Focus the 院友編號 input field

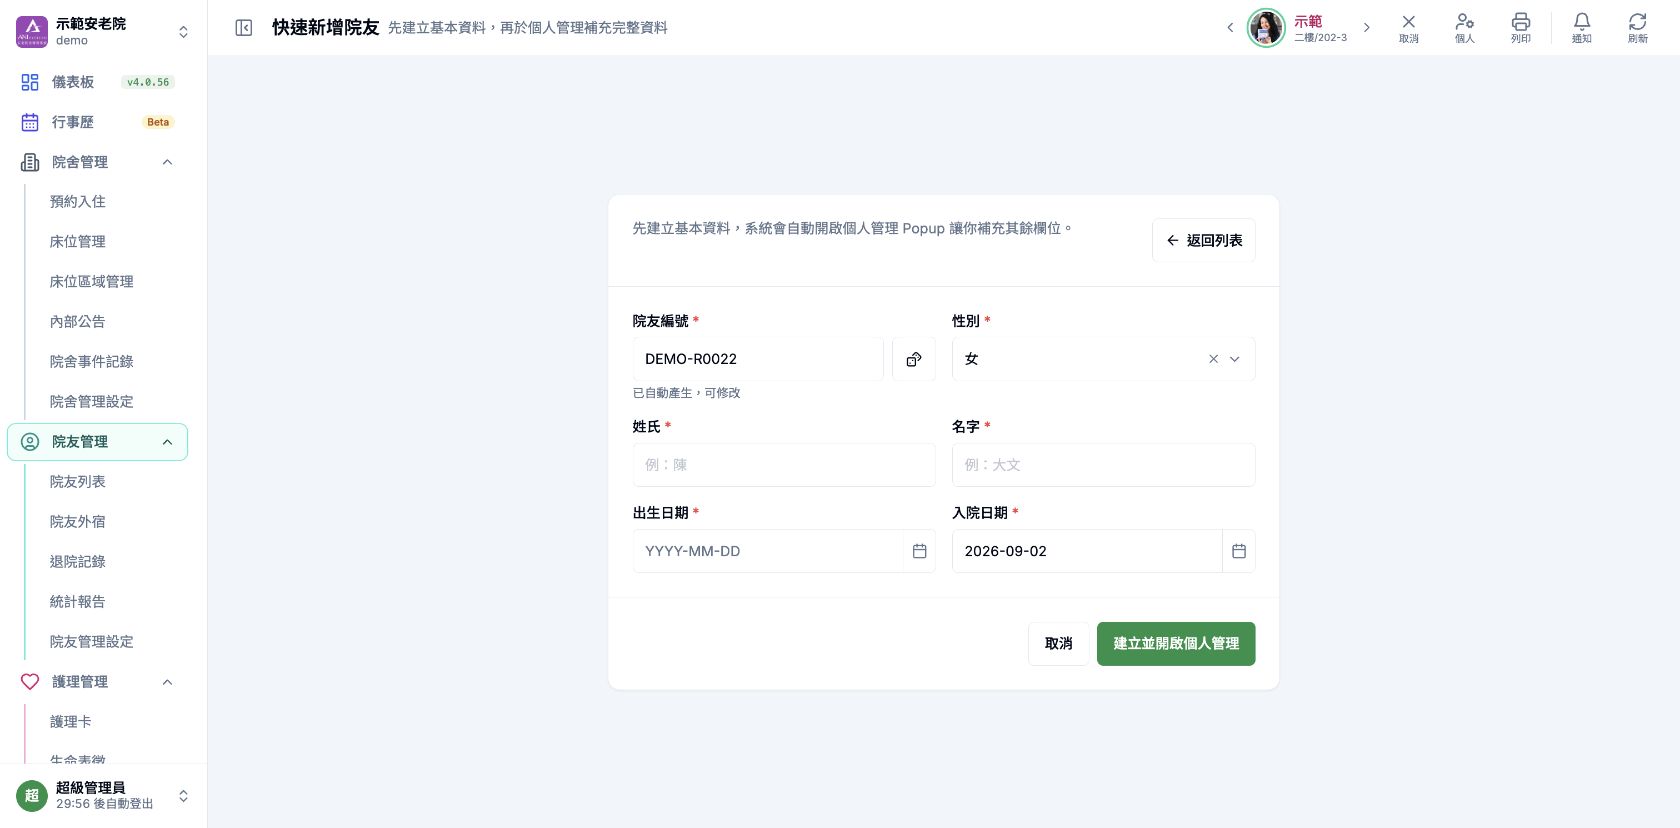(x=758, y=359)
